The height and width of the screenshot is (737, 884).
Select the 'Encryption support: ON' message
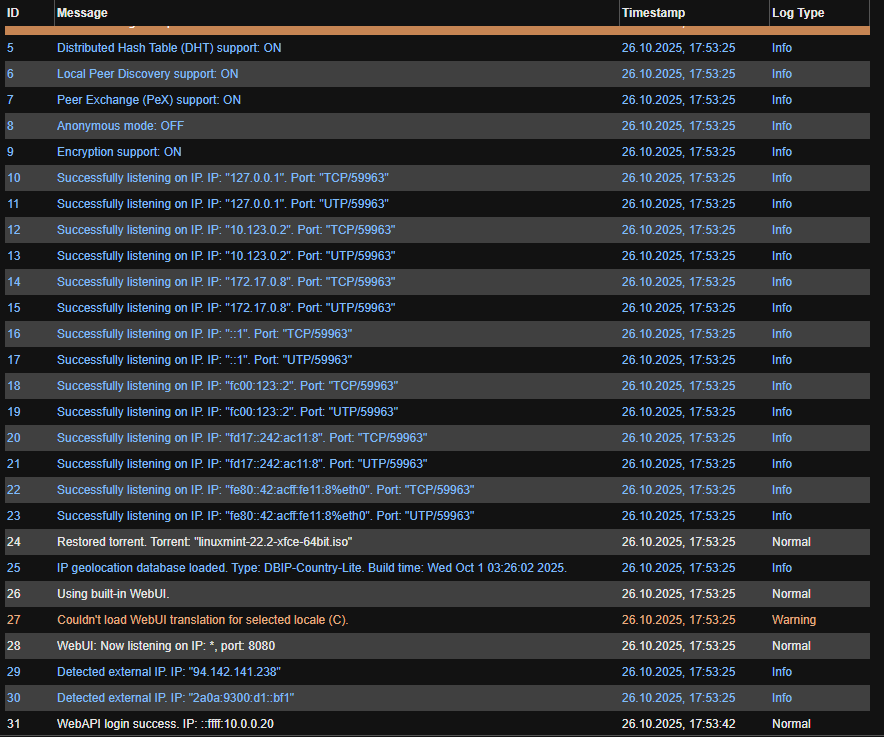119,152
